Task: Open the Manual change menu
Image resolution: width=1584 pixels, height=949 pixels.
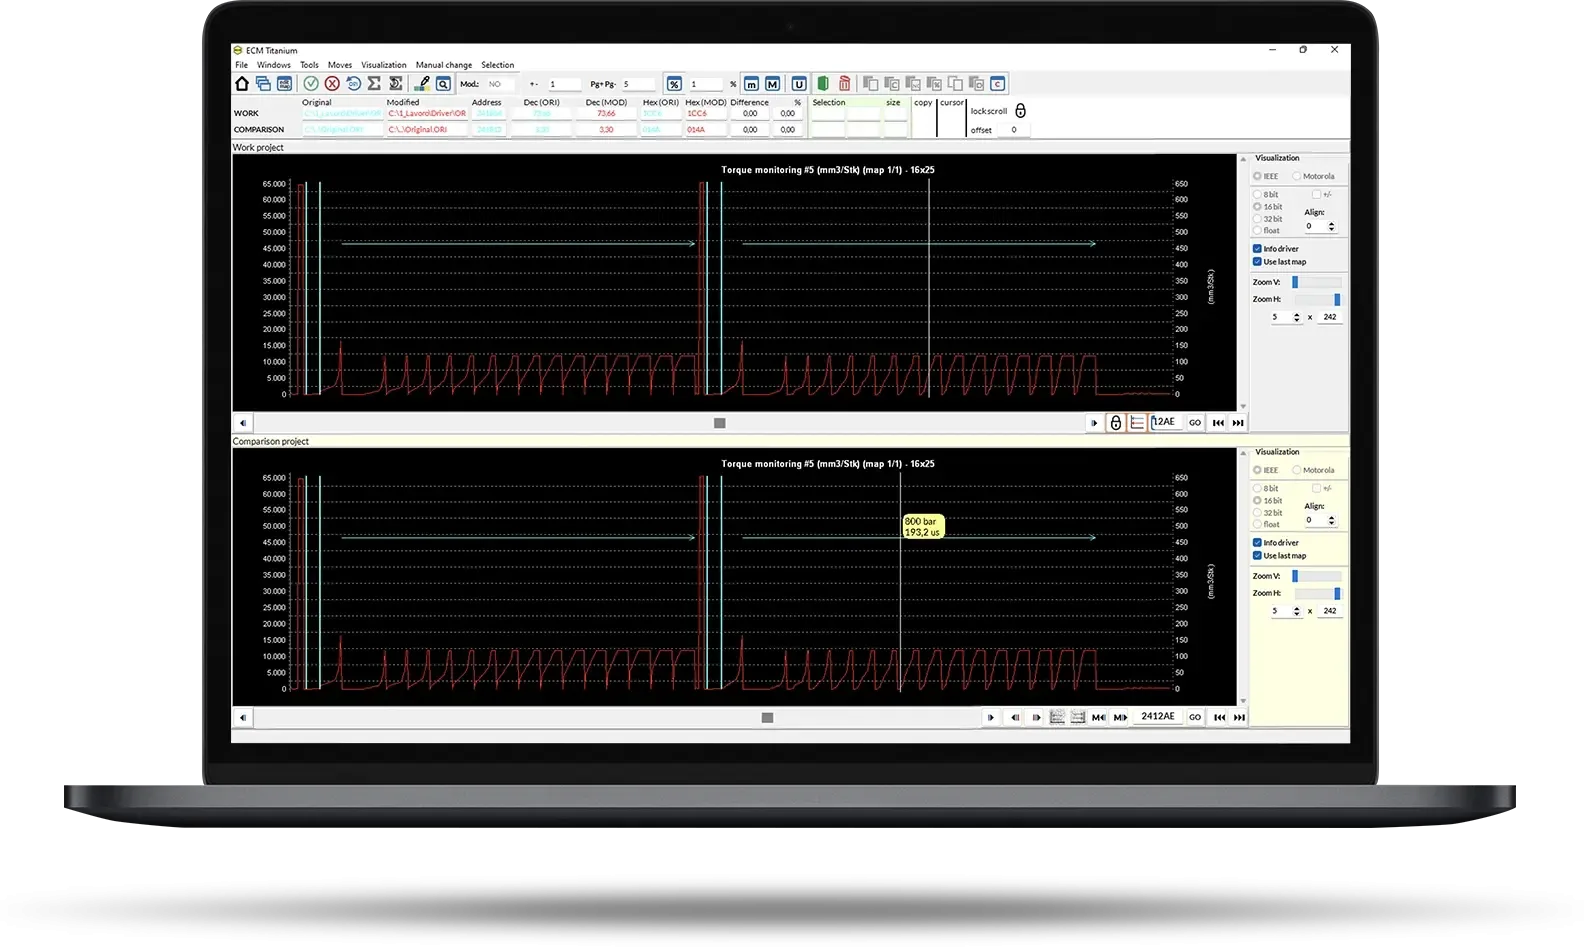Action: tap(444, 65)
